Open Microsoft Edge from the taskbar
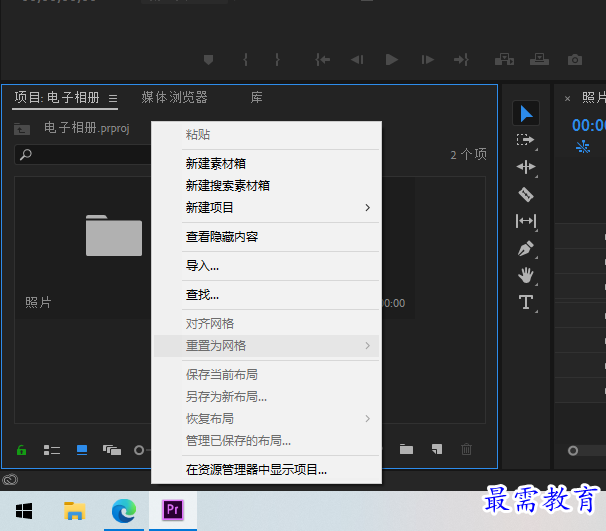606x531 pixels. point(124,511)
